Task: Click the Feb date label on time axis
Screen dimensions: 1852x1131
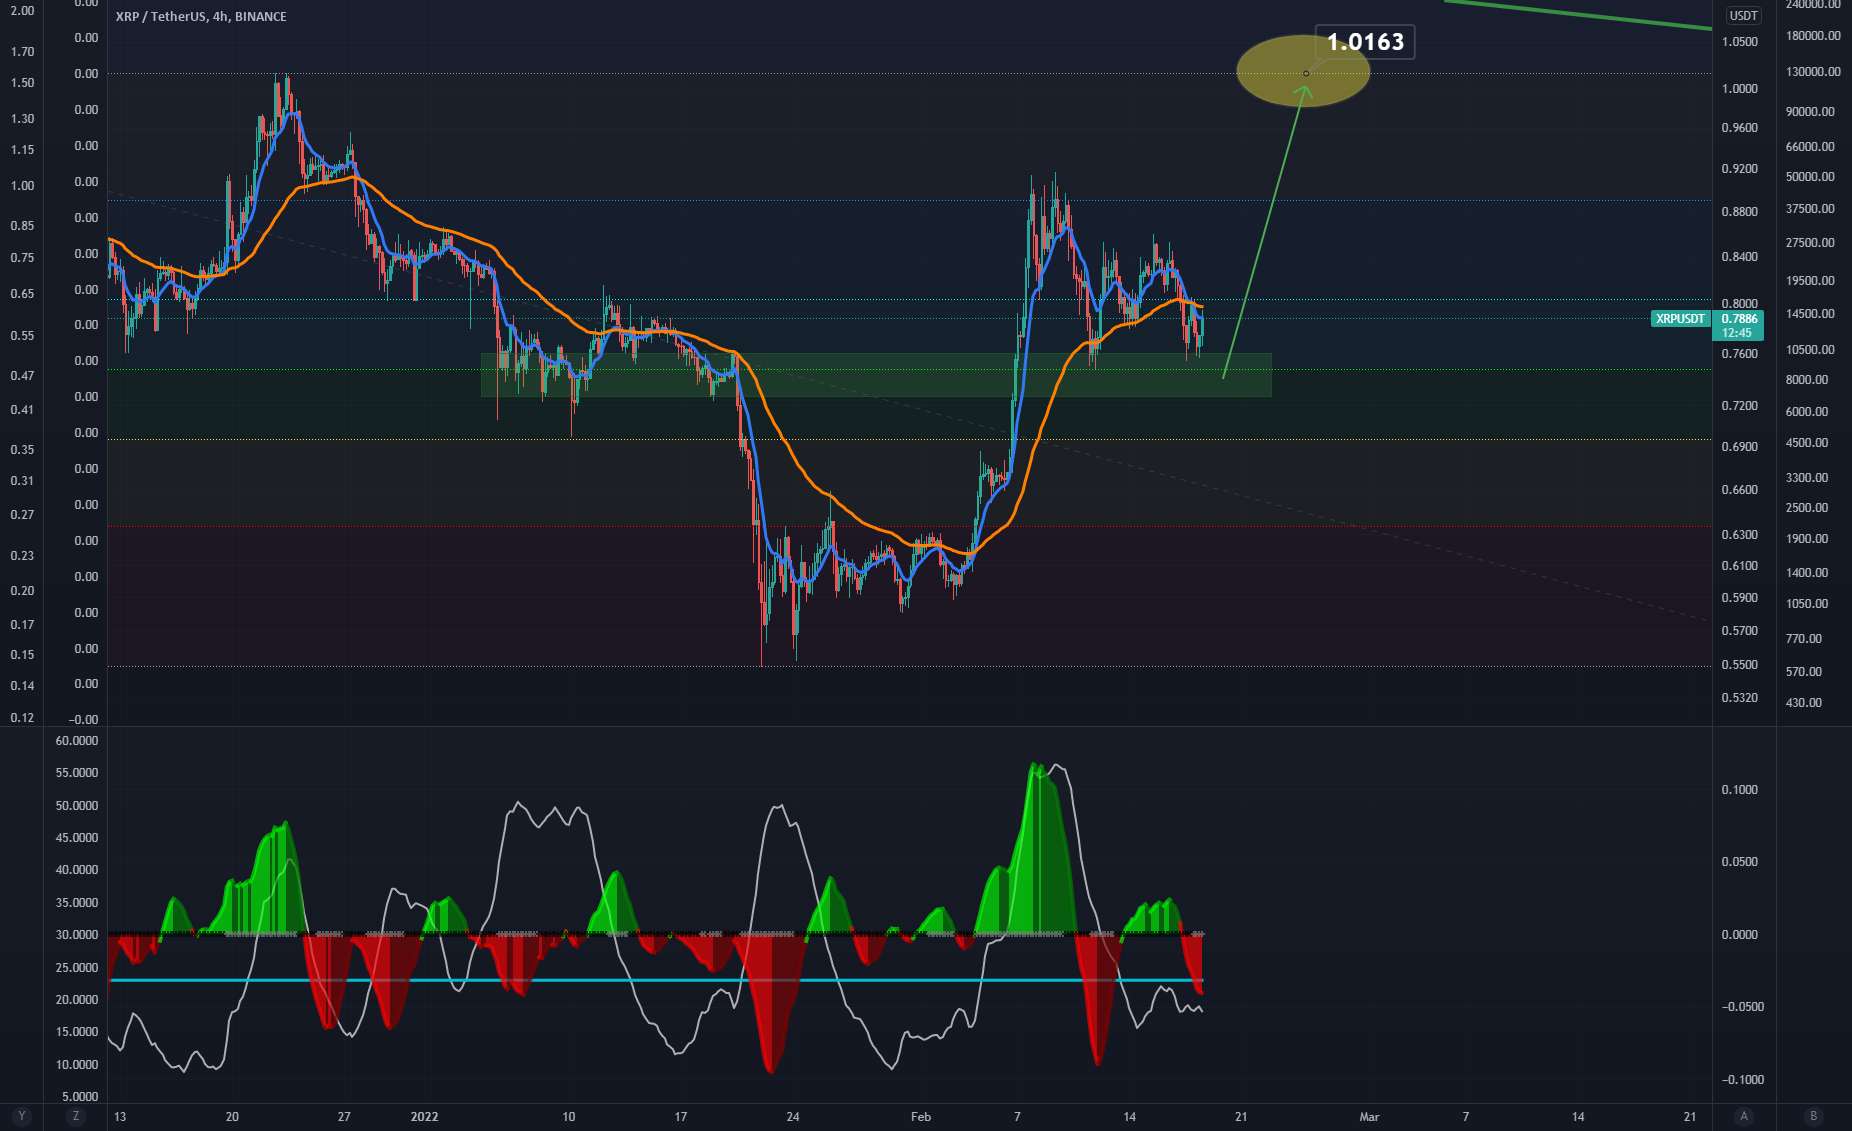Action: pyautogui.click(x=921, y=1117)
